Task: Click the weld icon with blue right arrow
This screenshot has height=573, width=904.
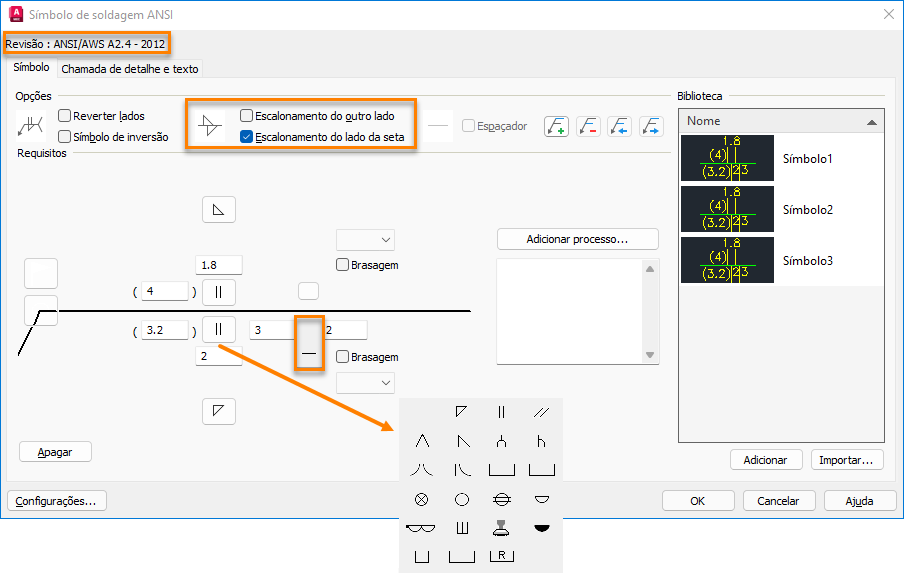Action: coord(651,126)
